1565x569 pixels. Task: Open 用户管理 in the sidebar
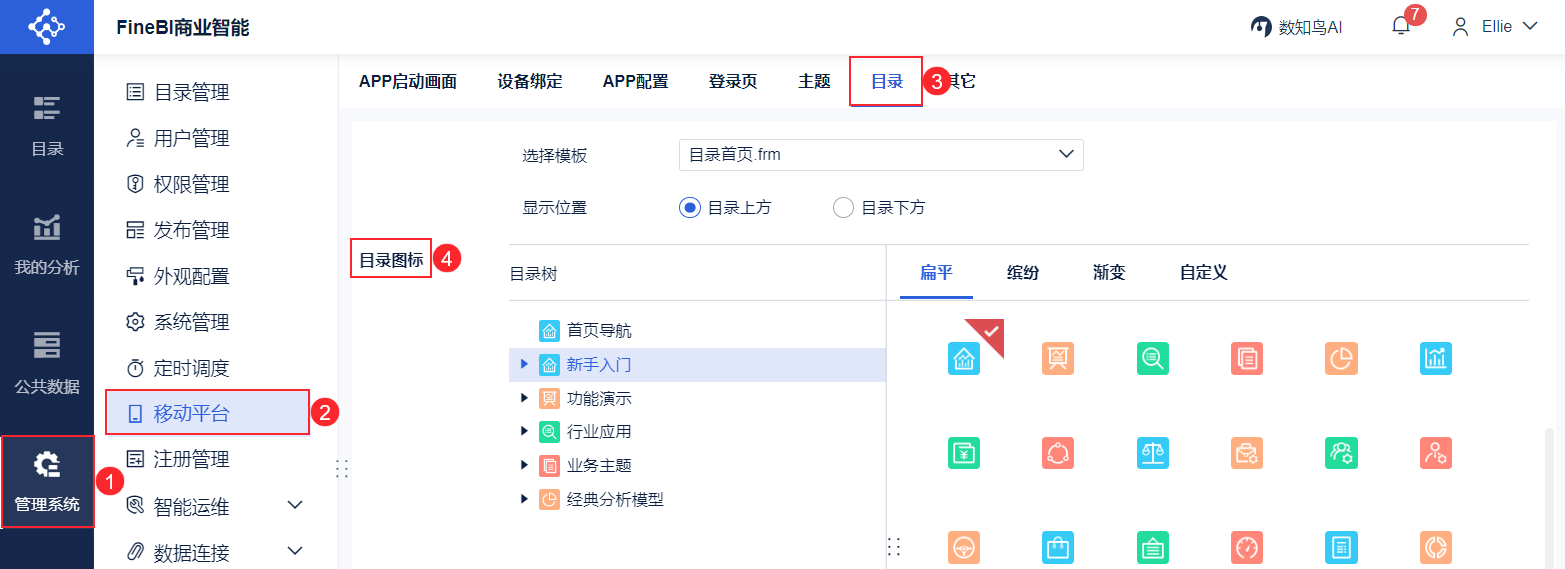click(191, 138)
